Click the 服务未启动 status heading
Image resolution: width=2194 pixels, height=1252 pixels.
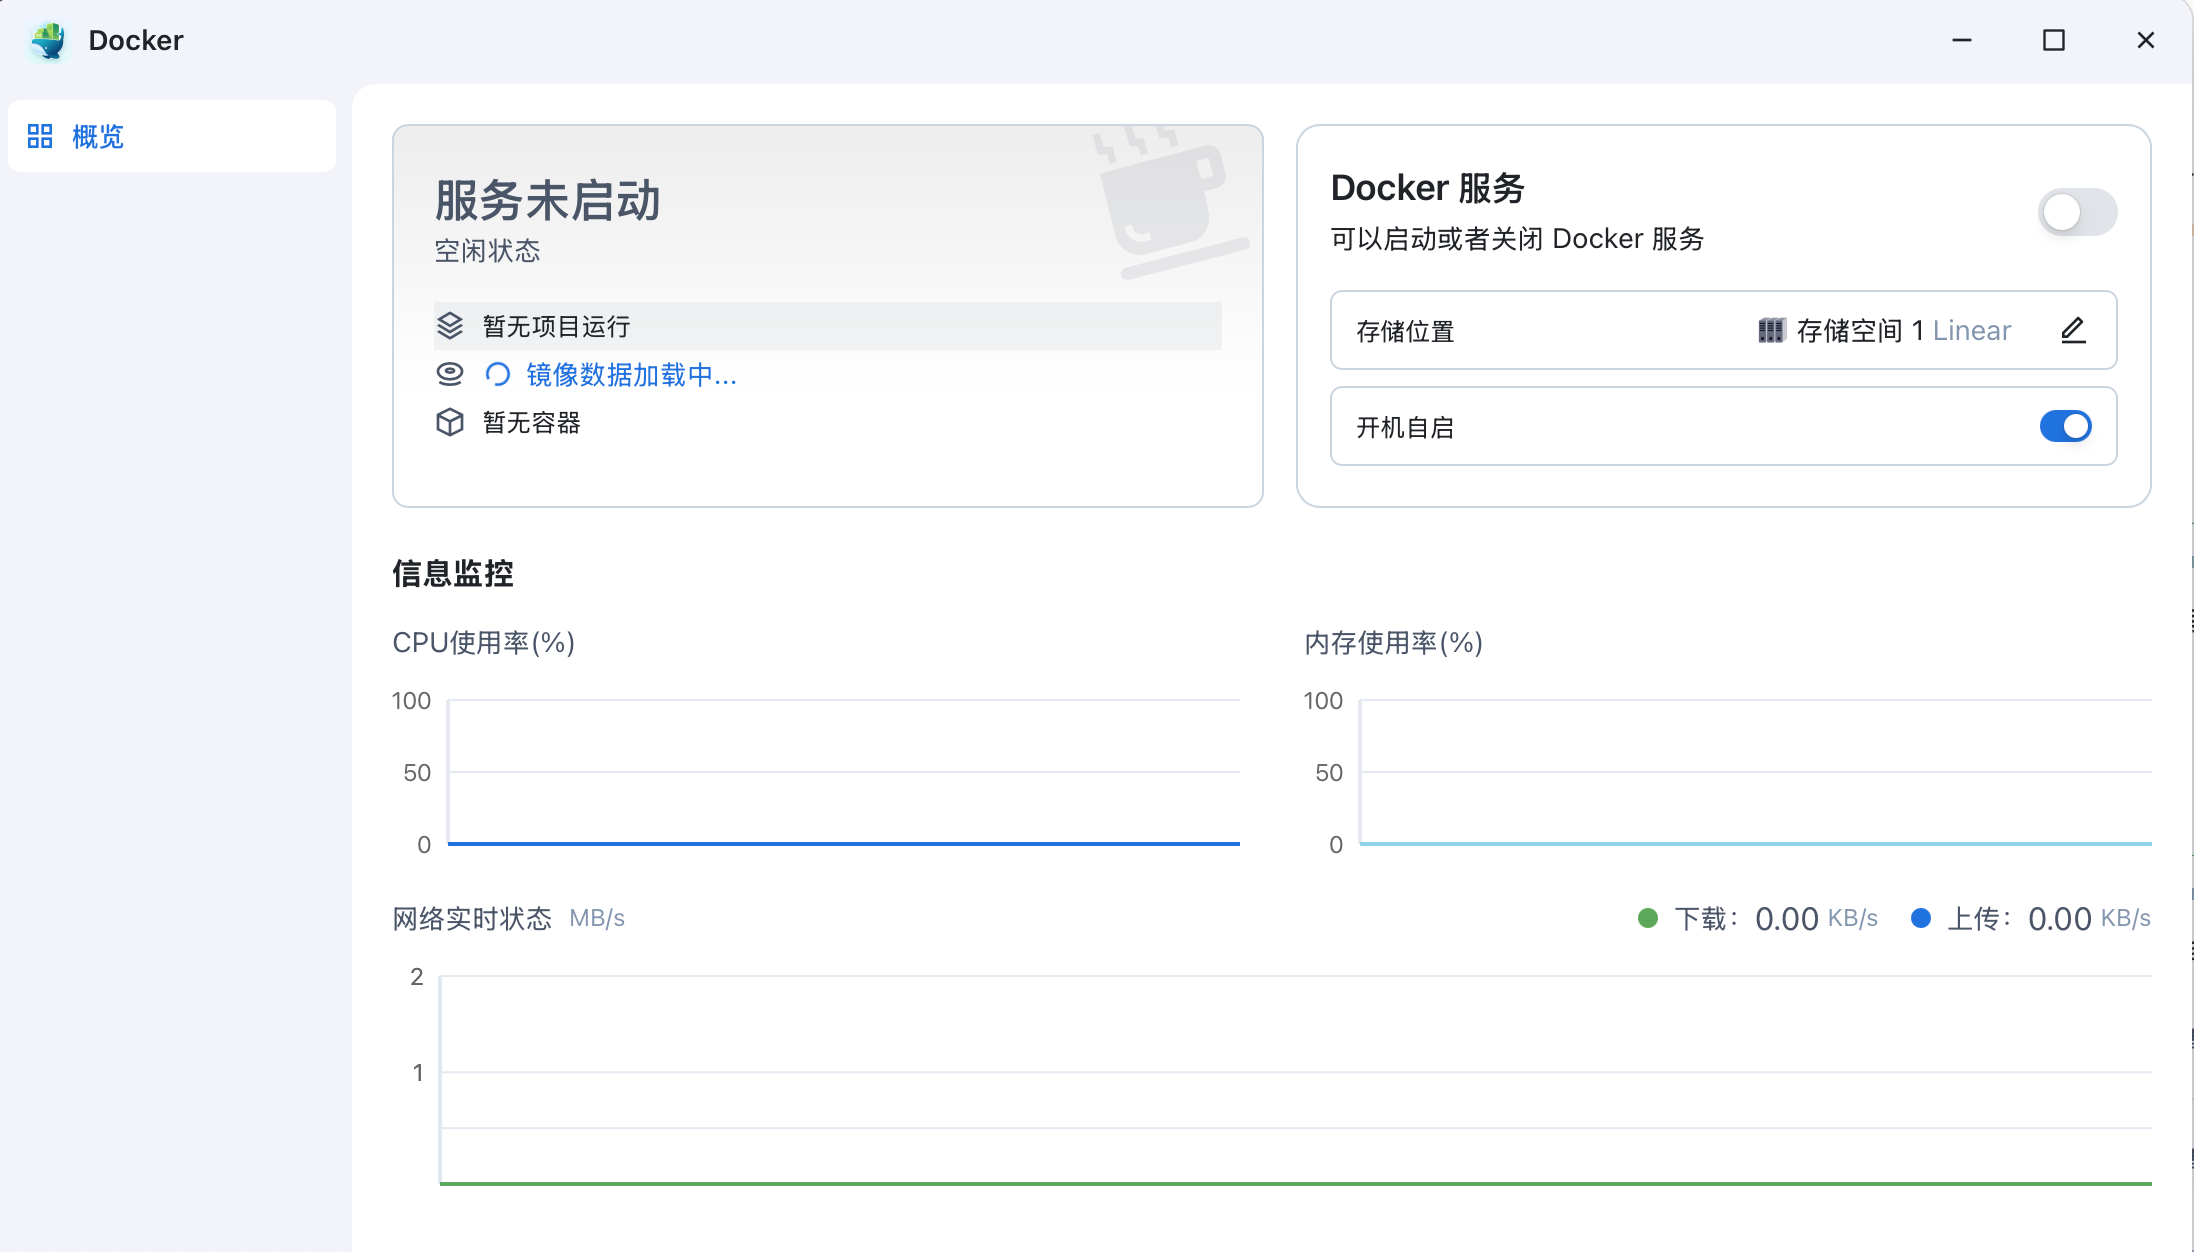click(547, 200)
